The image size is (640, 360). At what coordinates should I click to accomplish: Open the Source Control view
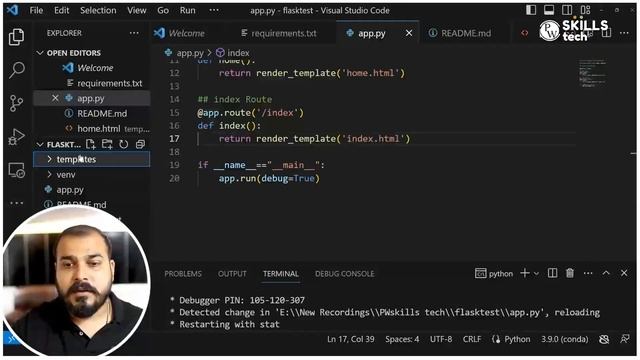click(x=17, y=103)
